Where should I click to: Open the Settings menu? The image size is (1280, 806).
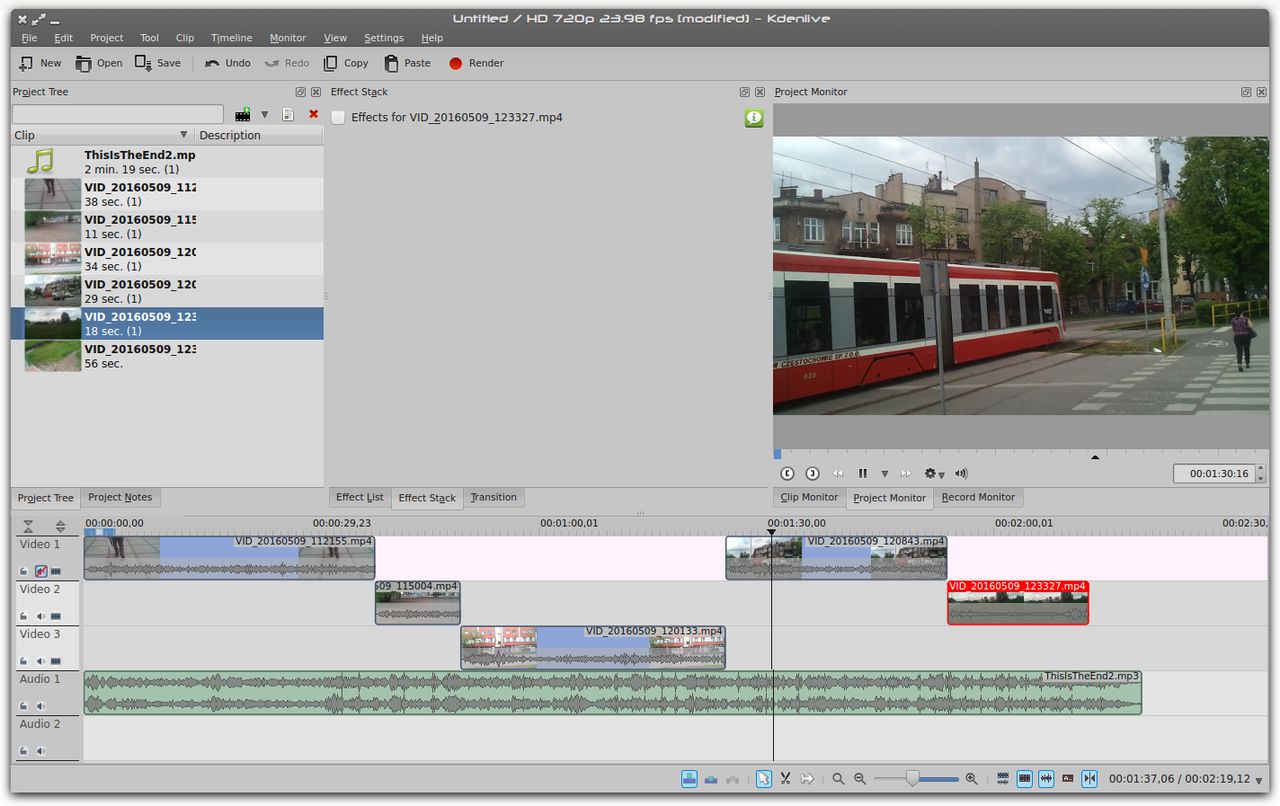(384, 38)
